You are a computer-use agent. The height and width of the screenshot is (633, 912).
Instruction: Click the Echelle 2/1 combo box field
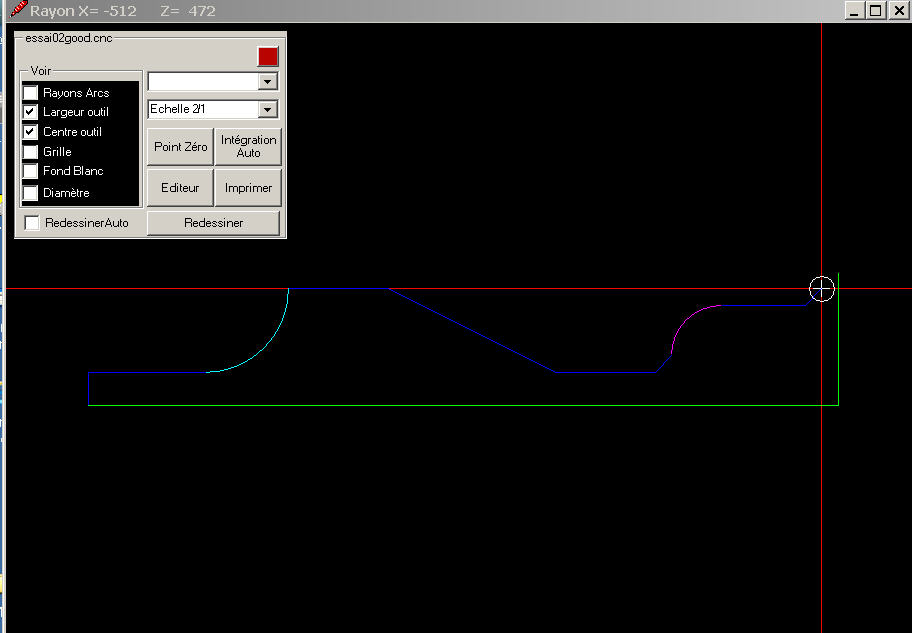point(203,109)
